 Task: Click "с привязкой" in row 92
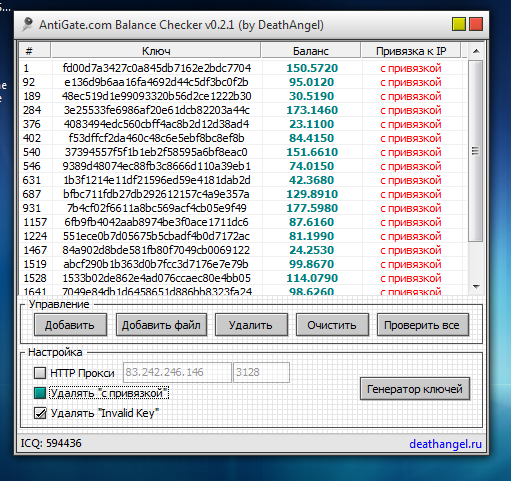411,82
